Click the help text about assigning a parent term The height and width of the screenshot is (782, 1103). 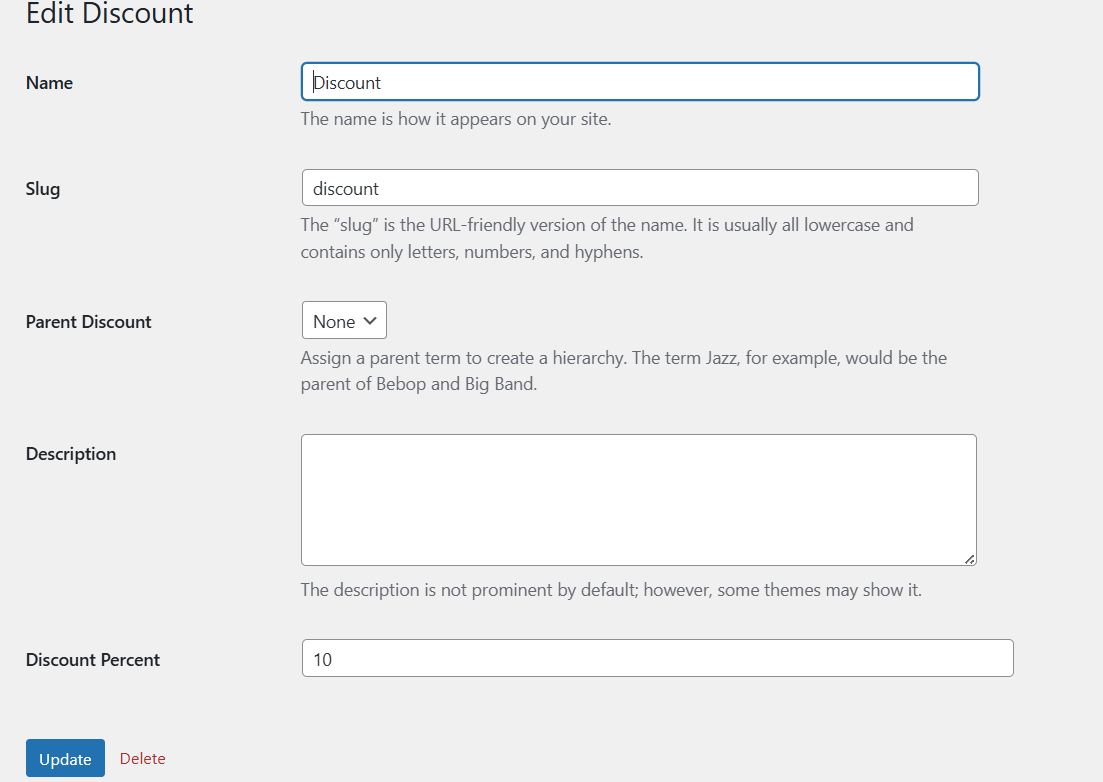pyautogui.click(x=624, y=371)
